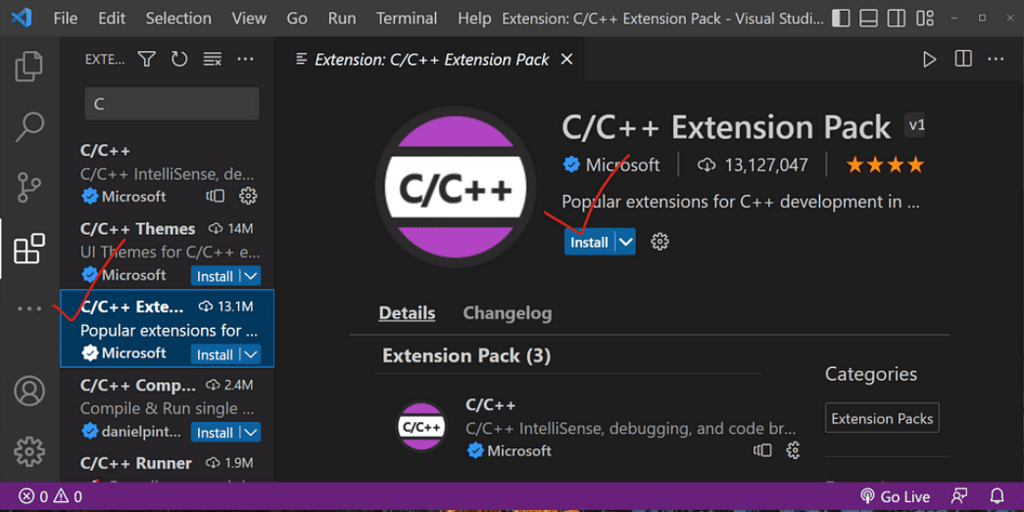Open the Terminal menu
The width and height of the screenshot is (1024, 512).
click(x=407, y=18)
